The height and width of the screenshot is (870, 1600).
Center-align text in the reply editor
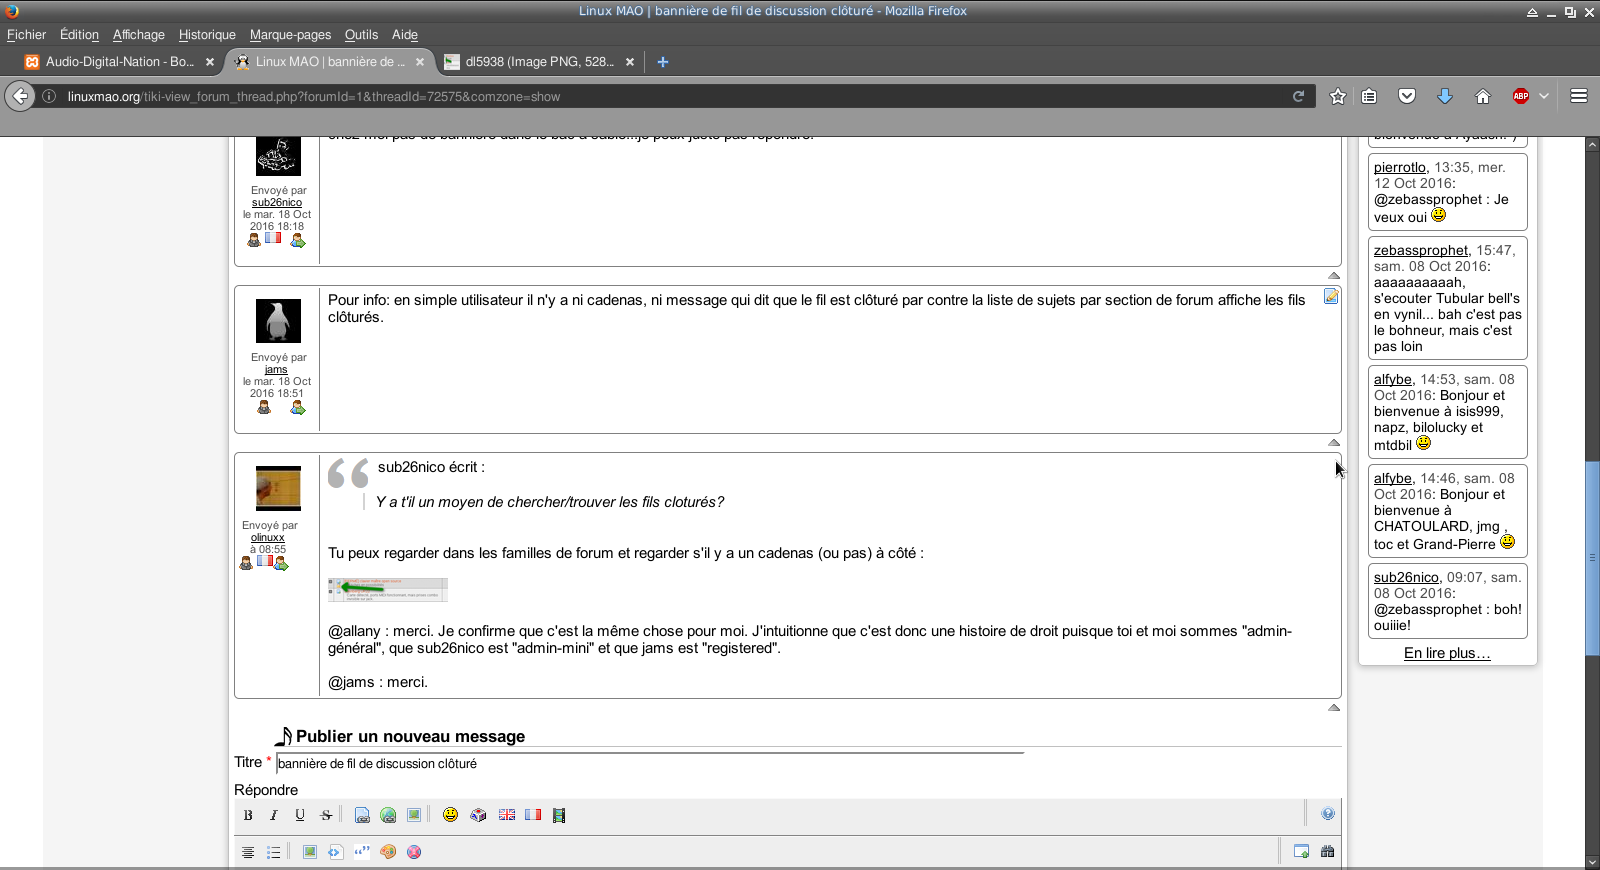pos(248,852)
